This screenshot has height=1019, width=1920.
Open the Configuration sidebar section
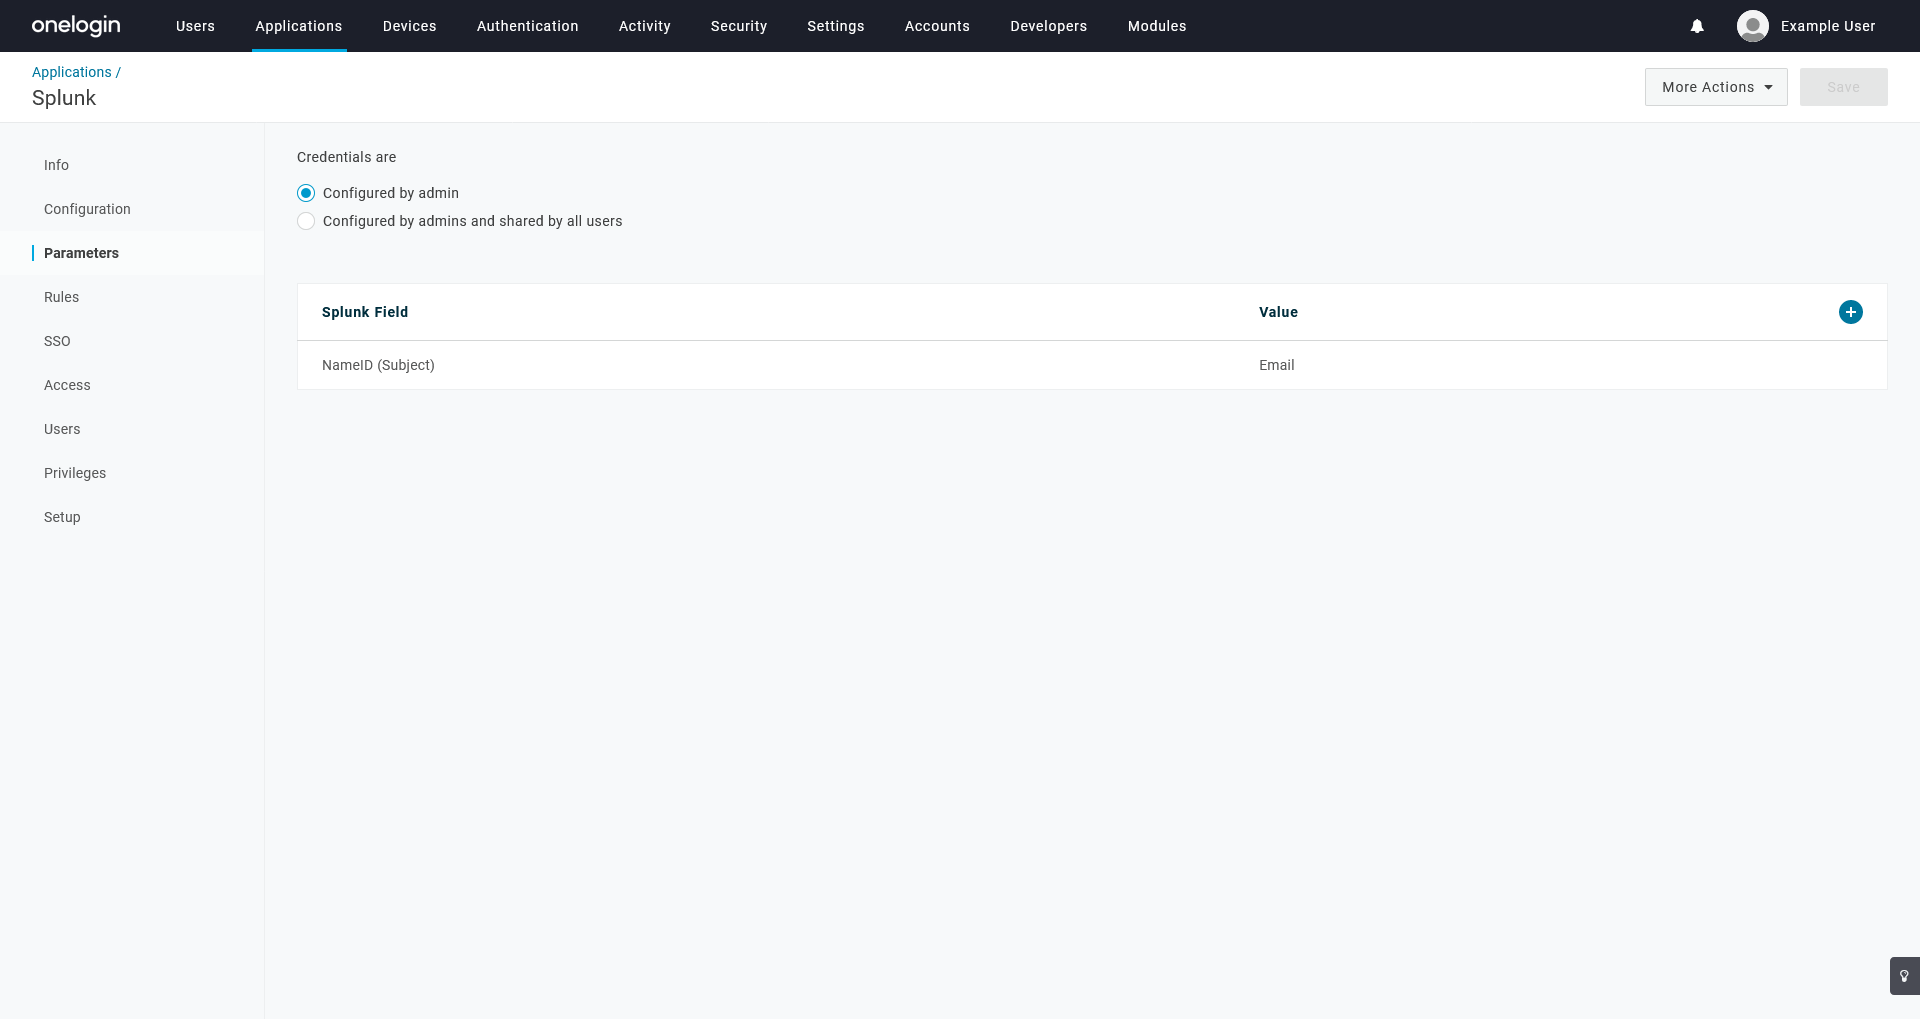coord(87,209)
